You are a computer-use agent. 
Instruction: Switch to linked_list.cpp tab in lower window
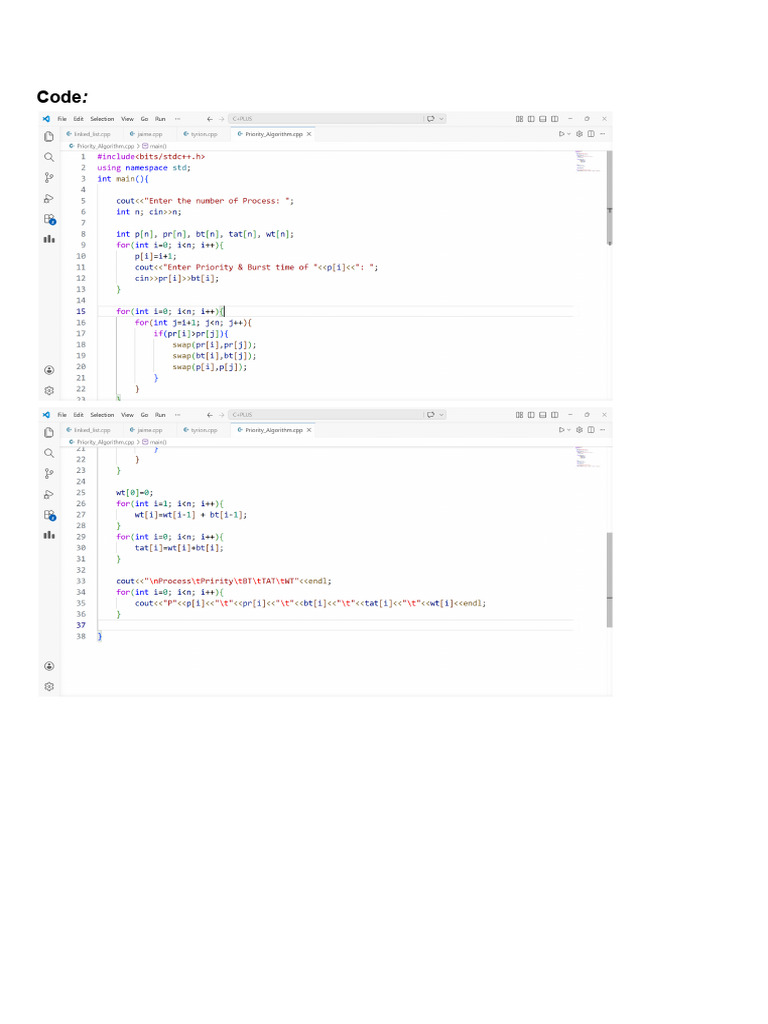[x=89, y=430]
